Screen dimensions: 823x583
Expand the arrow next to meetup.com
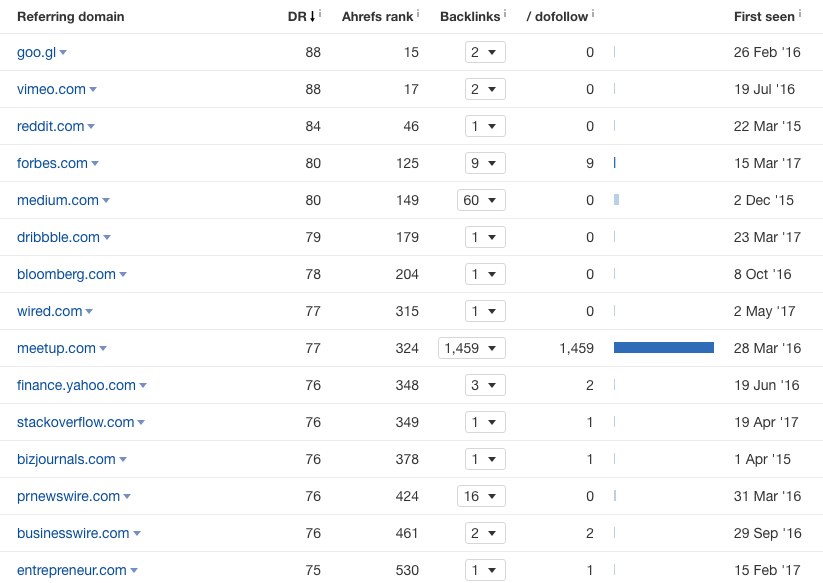pos(103,348)
